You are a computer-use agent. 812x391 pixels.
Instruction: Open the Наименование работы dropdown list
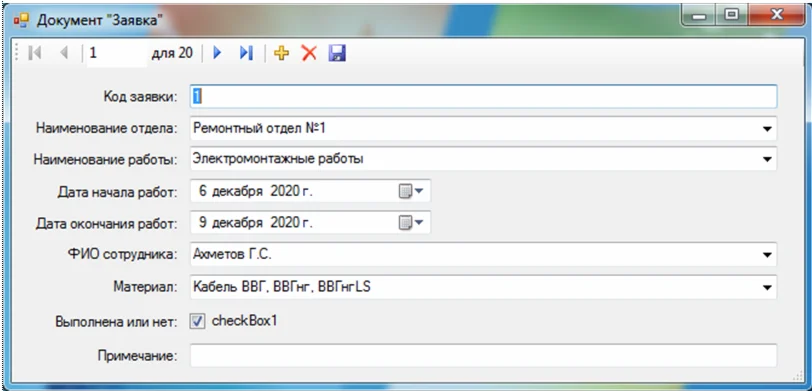767,160
